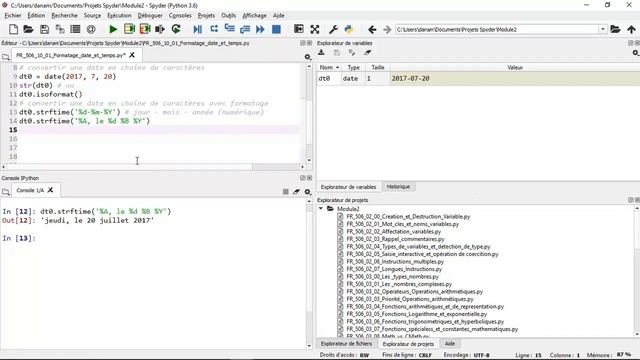Viewport: 640px width, 360px height.
Task: Toggle fullscreen mode icon
Action: [315, 29]
